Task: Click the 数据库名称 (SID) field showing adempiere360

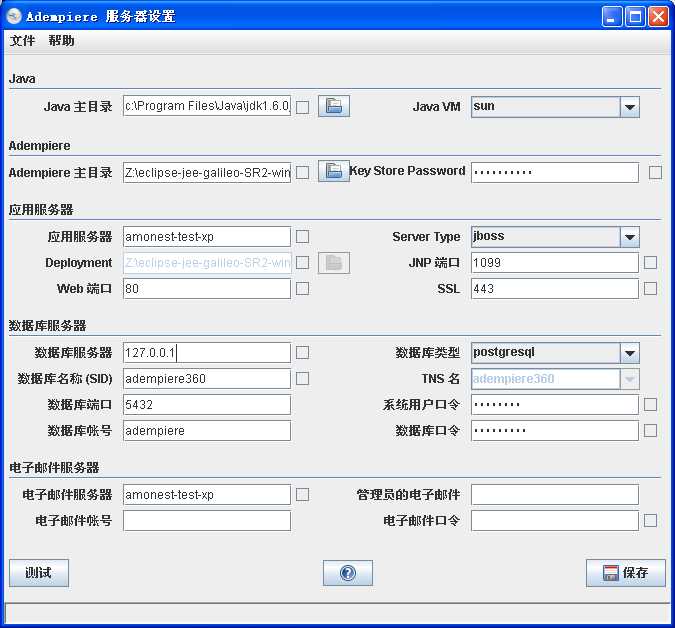Action: click(x=207, y=379)
